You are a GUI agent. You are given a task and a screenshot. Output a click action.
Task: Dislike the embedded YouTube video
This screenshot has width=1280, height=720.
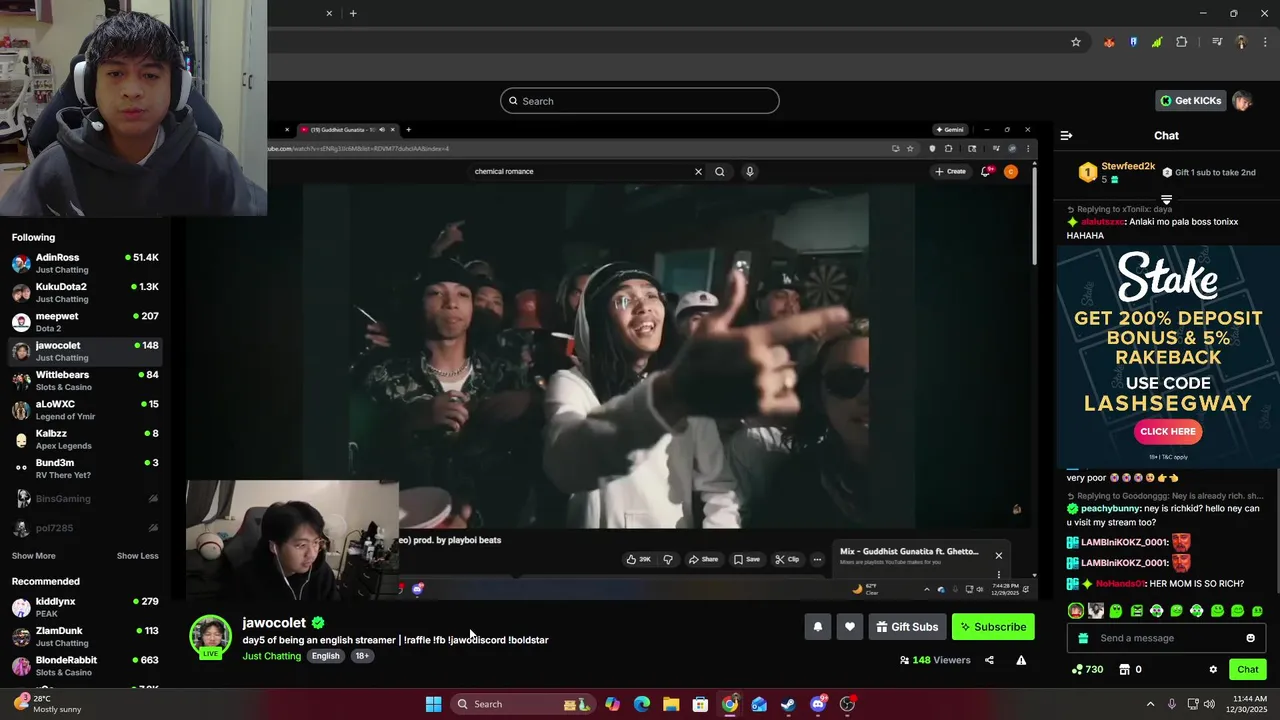coord(668,559)
